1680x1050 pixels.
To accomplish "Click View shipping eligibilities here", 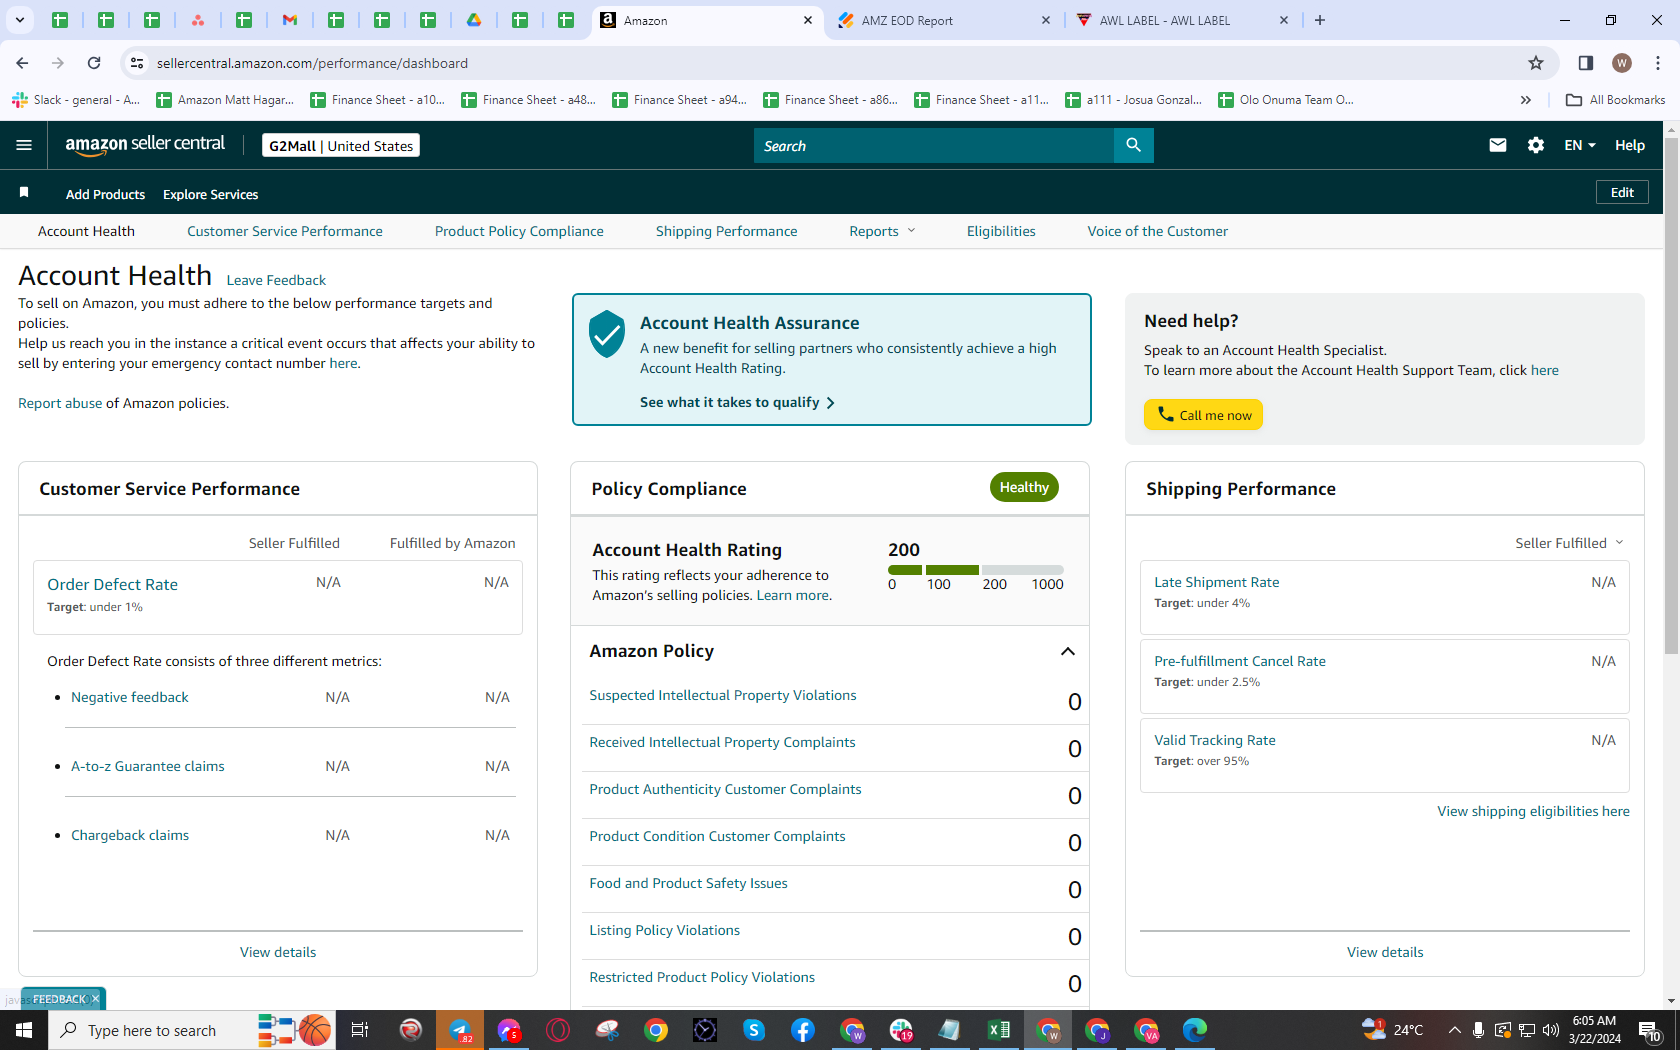I will (x=1533, y=811).
